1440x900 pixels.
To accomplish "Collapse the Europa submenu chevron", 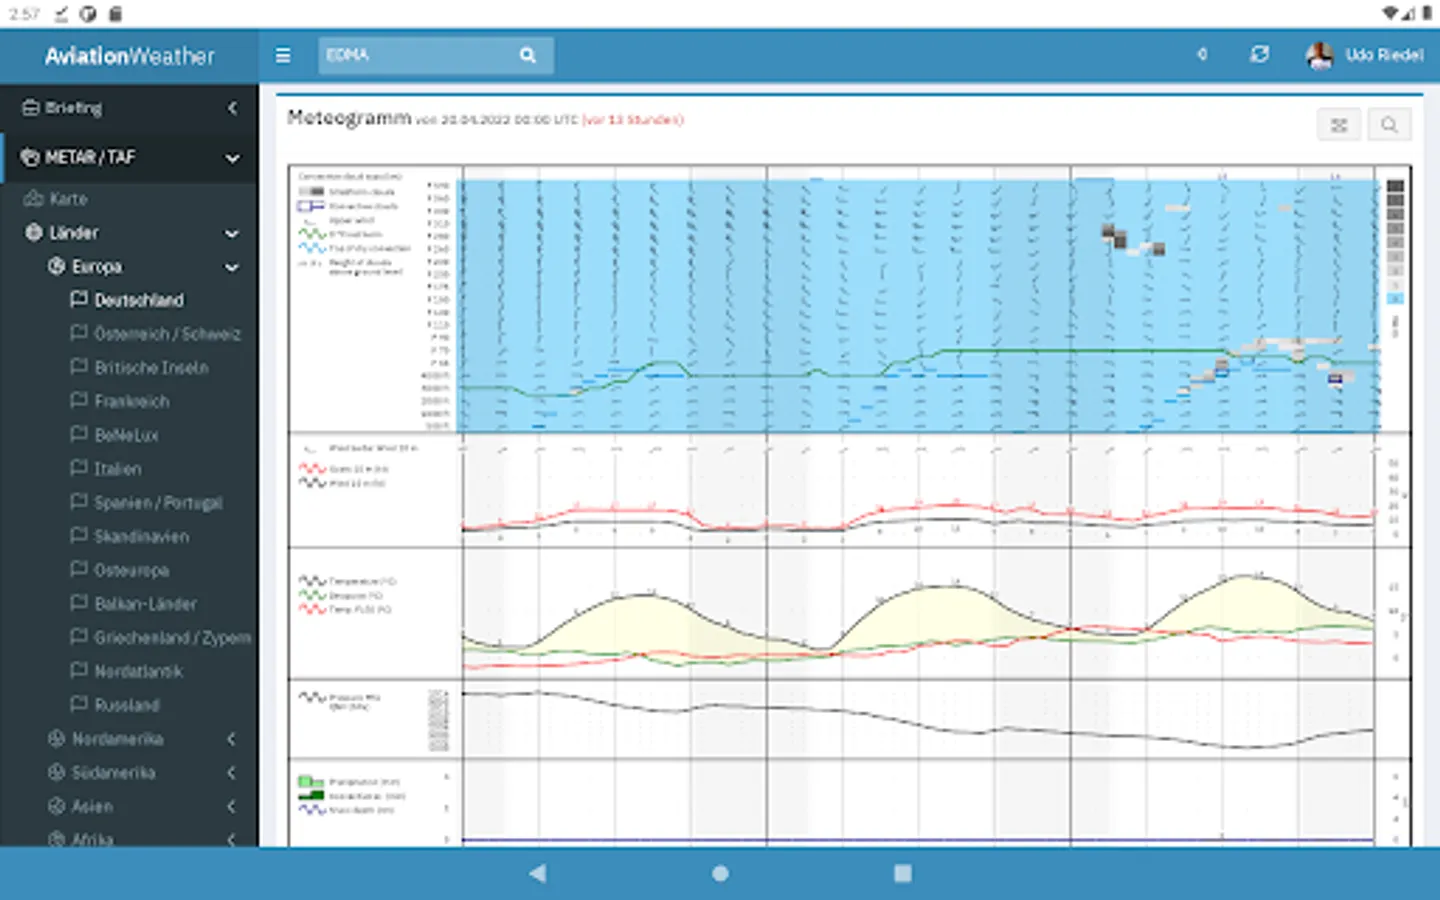I will (232, 267).
